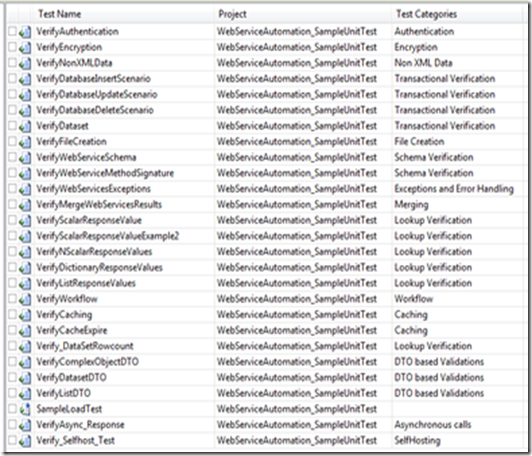Click the Verify_Selfhost_Test test icon

click(x=25, y=440)
